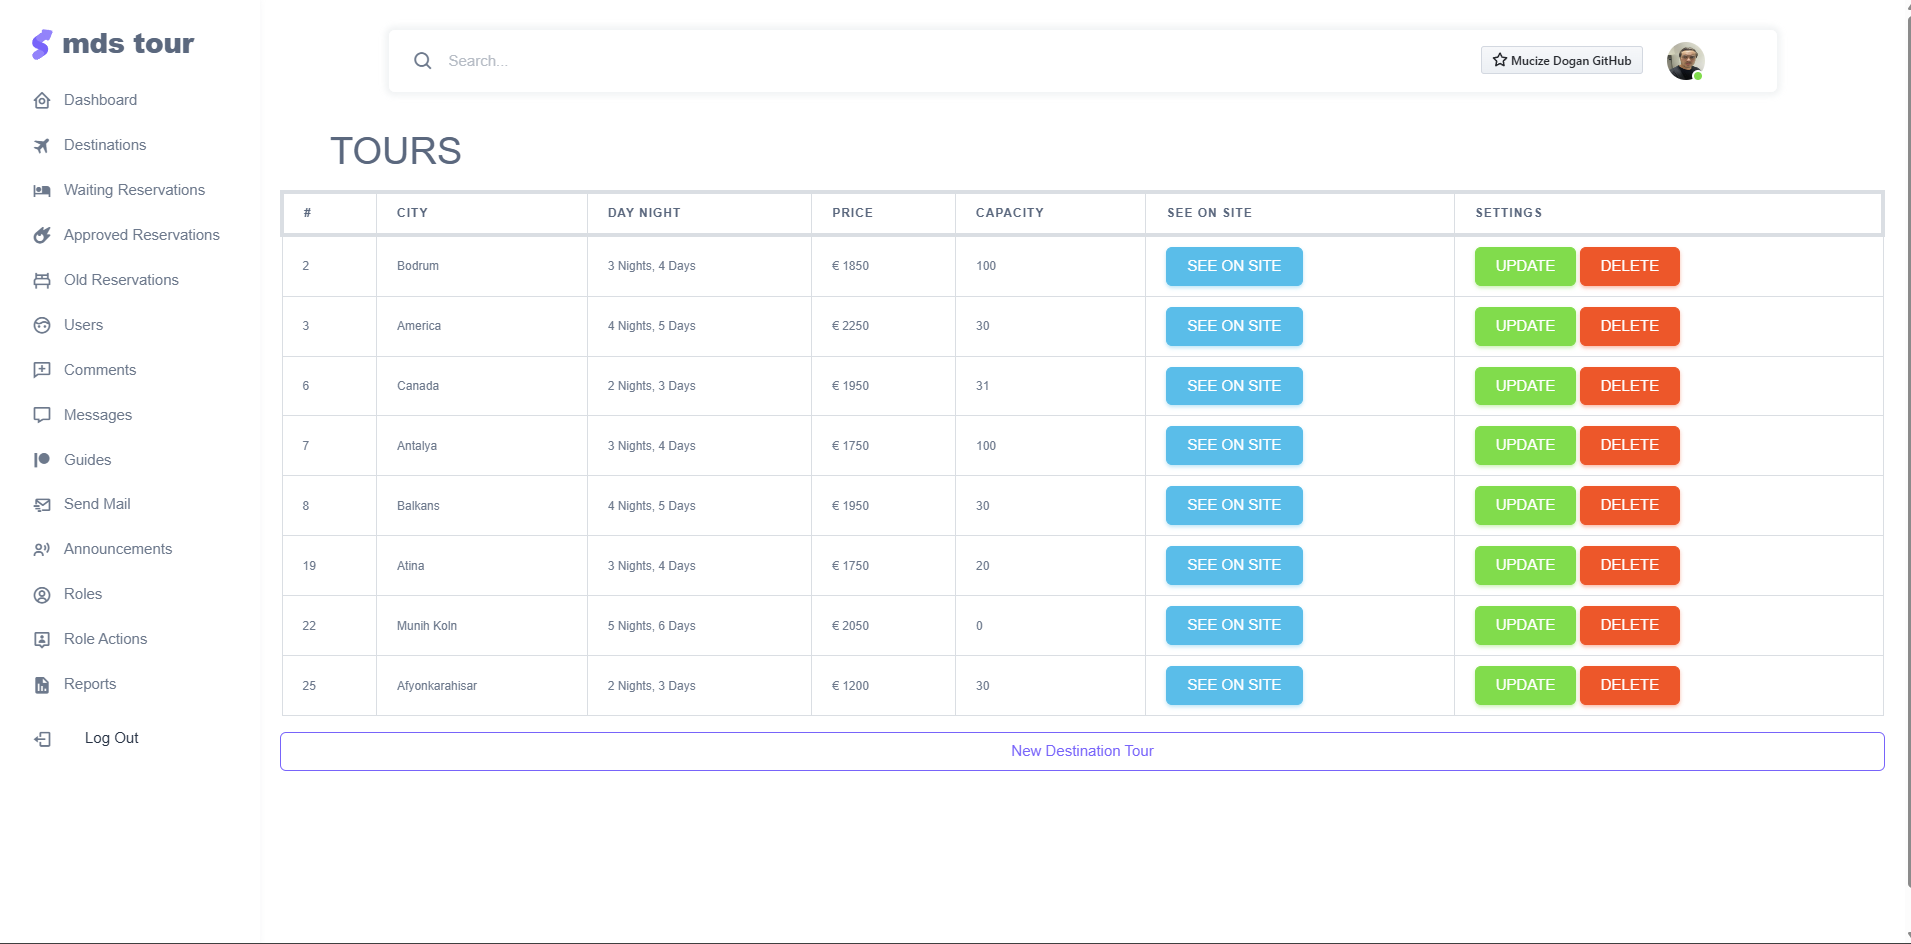Viewport: 1911px width, 944px height.
Task: Click the Log Out exit icon
Action: click(43, 739)
